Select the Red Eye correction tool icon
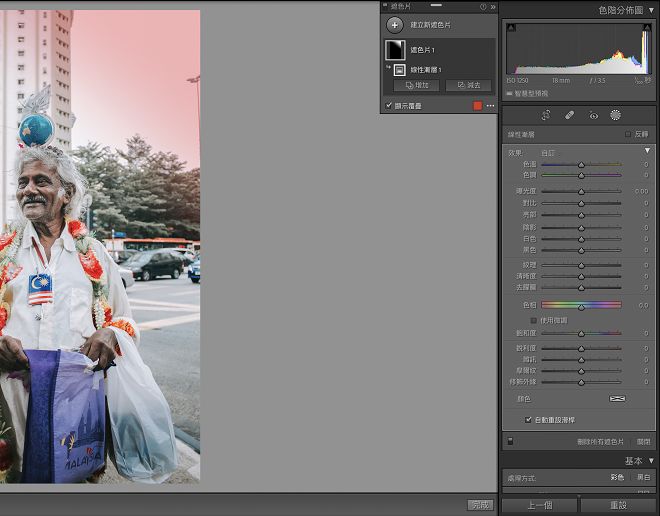Screen dimensions: 660x516 pos(593,115)
